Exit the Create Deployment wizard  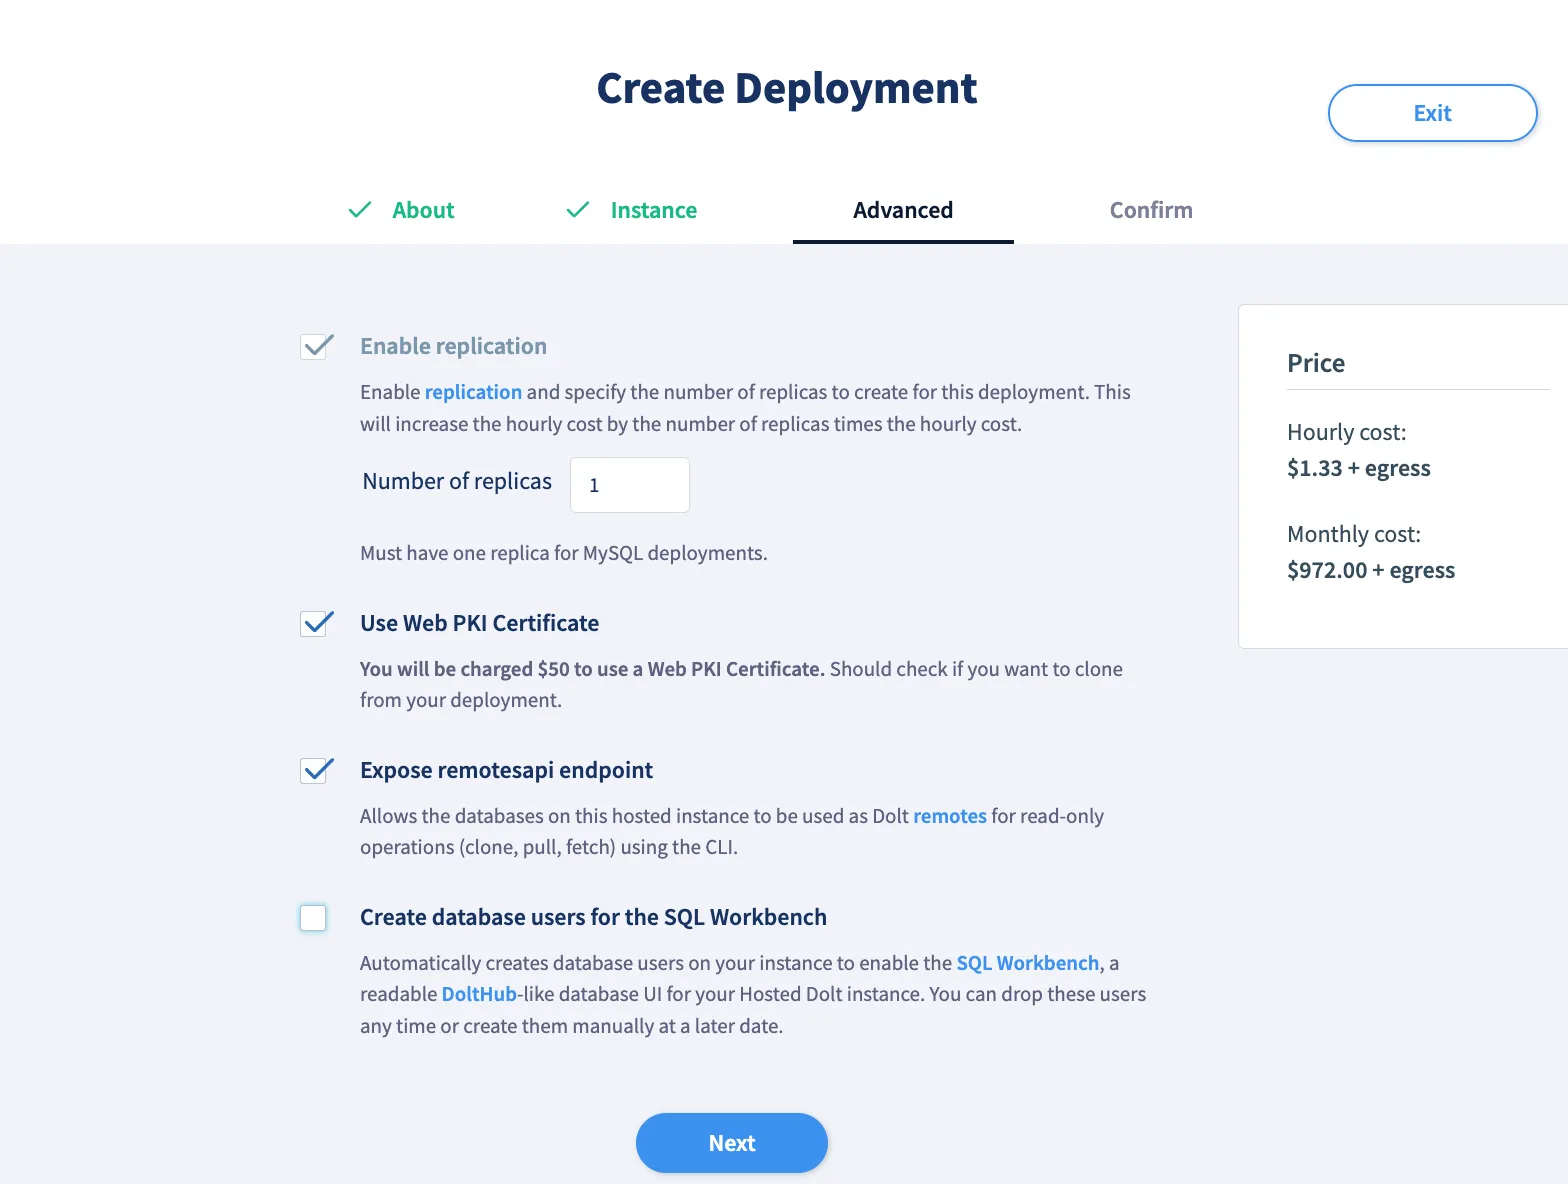tap(1431, 113)
